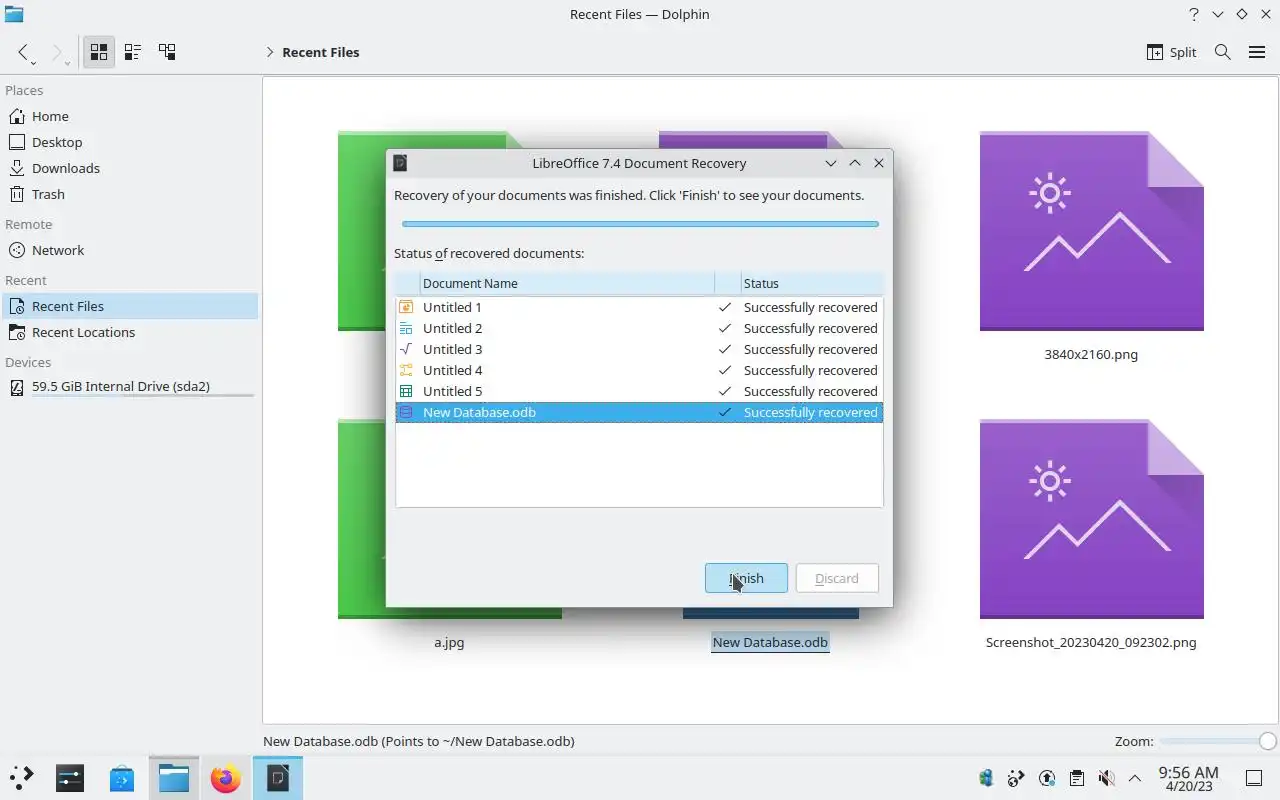Go forward using the Dolphin forward arrow
This screenshot has width=1280, height=800.
(x=58, y=52)
